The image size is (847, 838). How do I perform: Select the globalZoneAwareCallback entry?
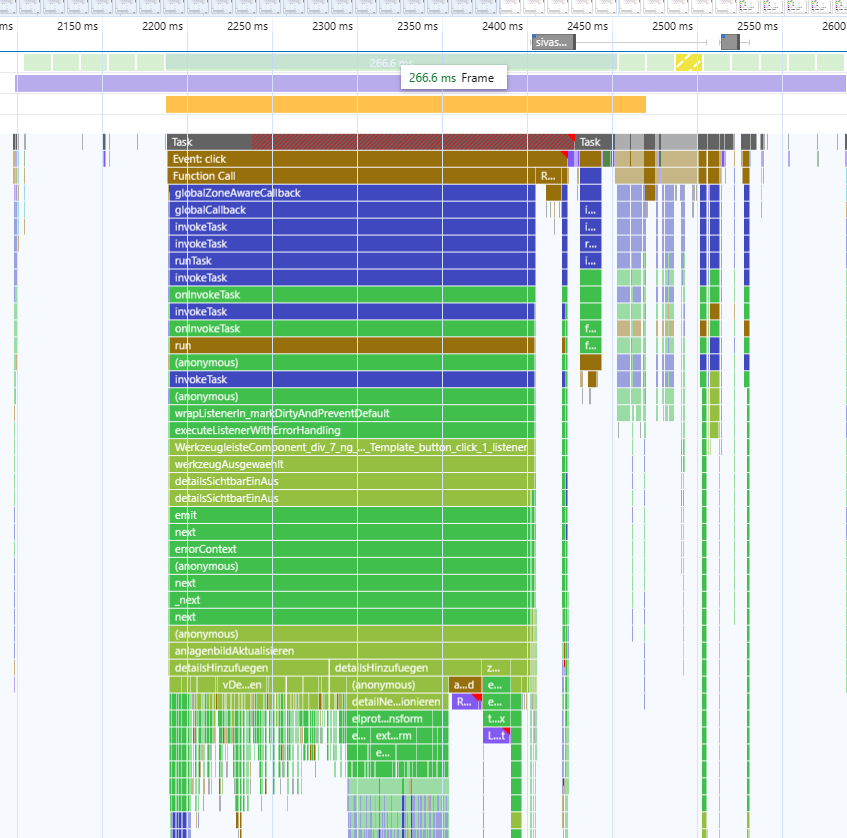click(x=350, y=193)
